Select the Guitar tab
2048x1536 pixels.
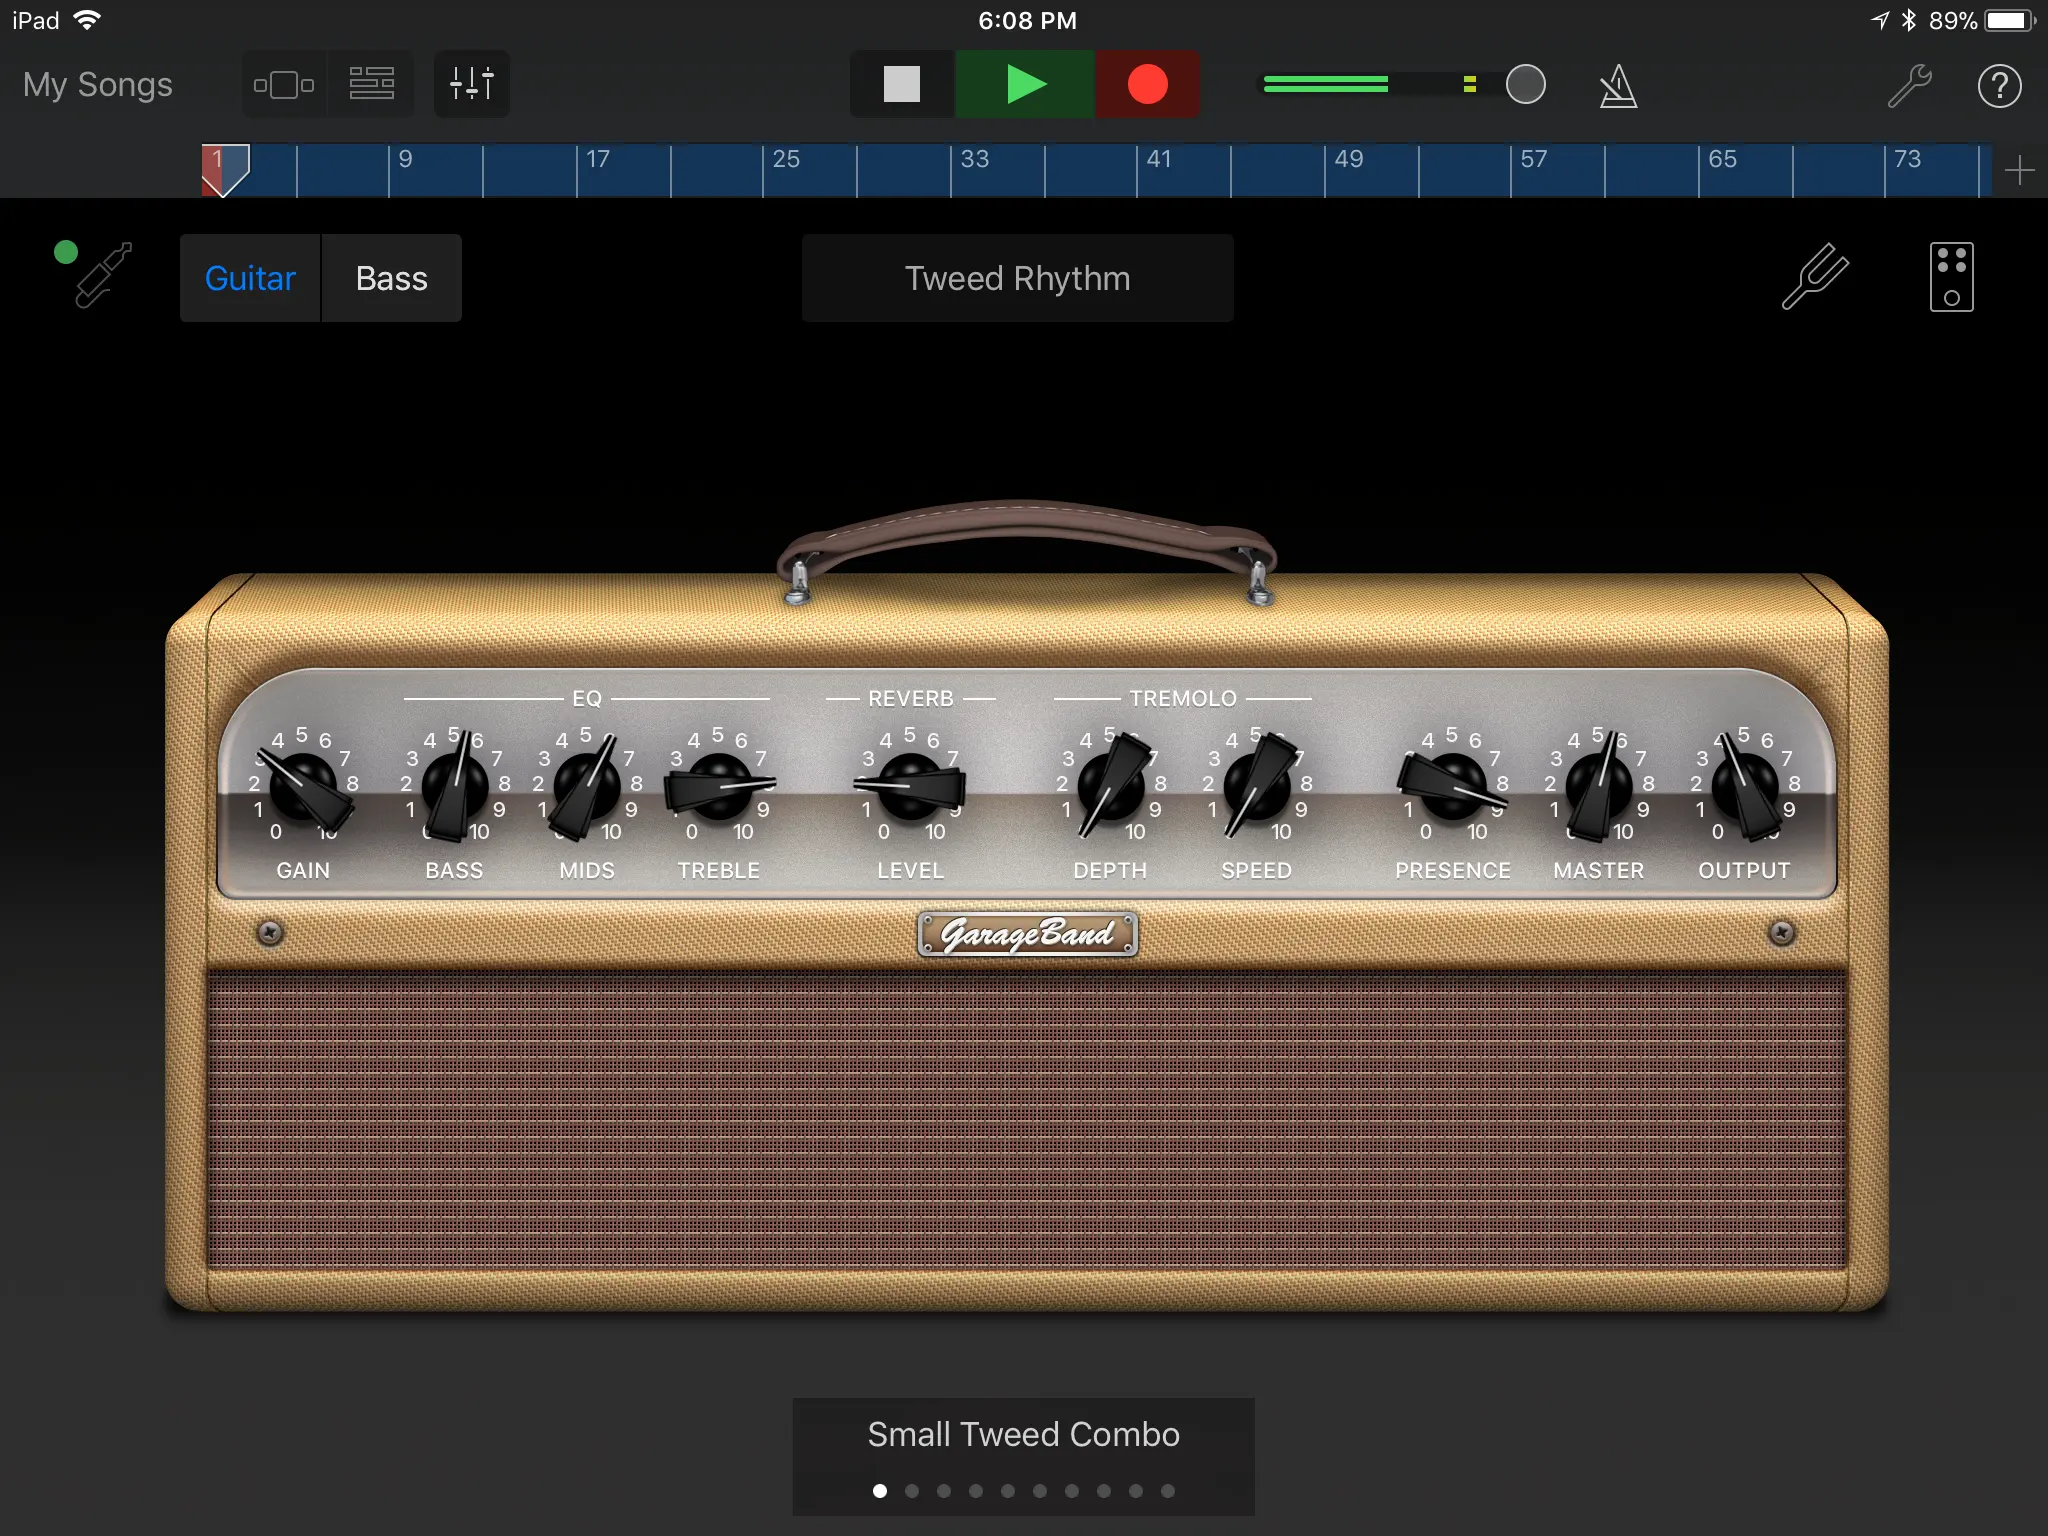(250, 278)
